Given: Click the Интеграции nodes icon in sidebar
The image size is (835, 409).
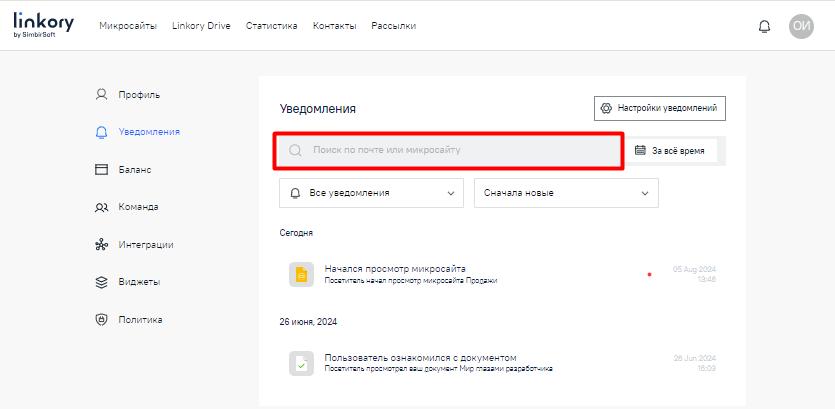Looking at the screenshot, I should [101, 245].
